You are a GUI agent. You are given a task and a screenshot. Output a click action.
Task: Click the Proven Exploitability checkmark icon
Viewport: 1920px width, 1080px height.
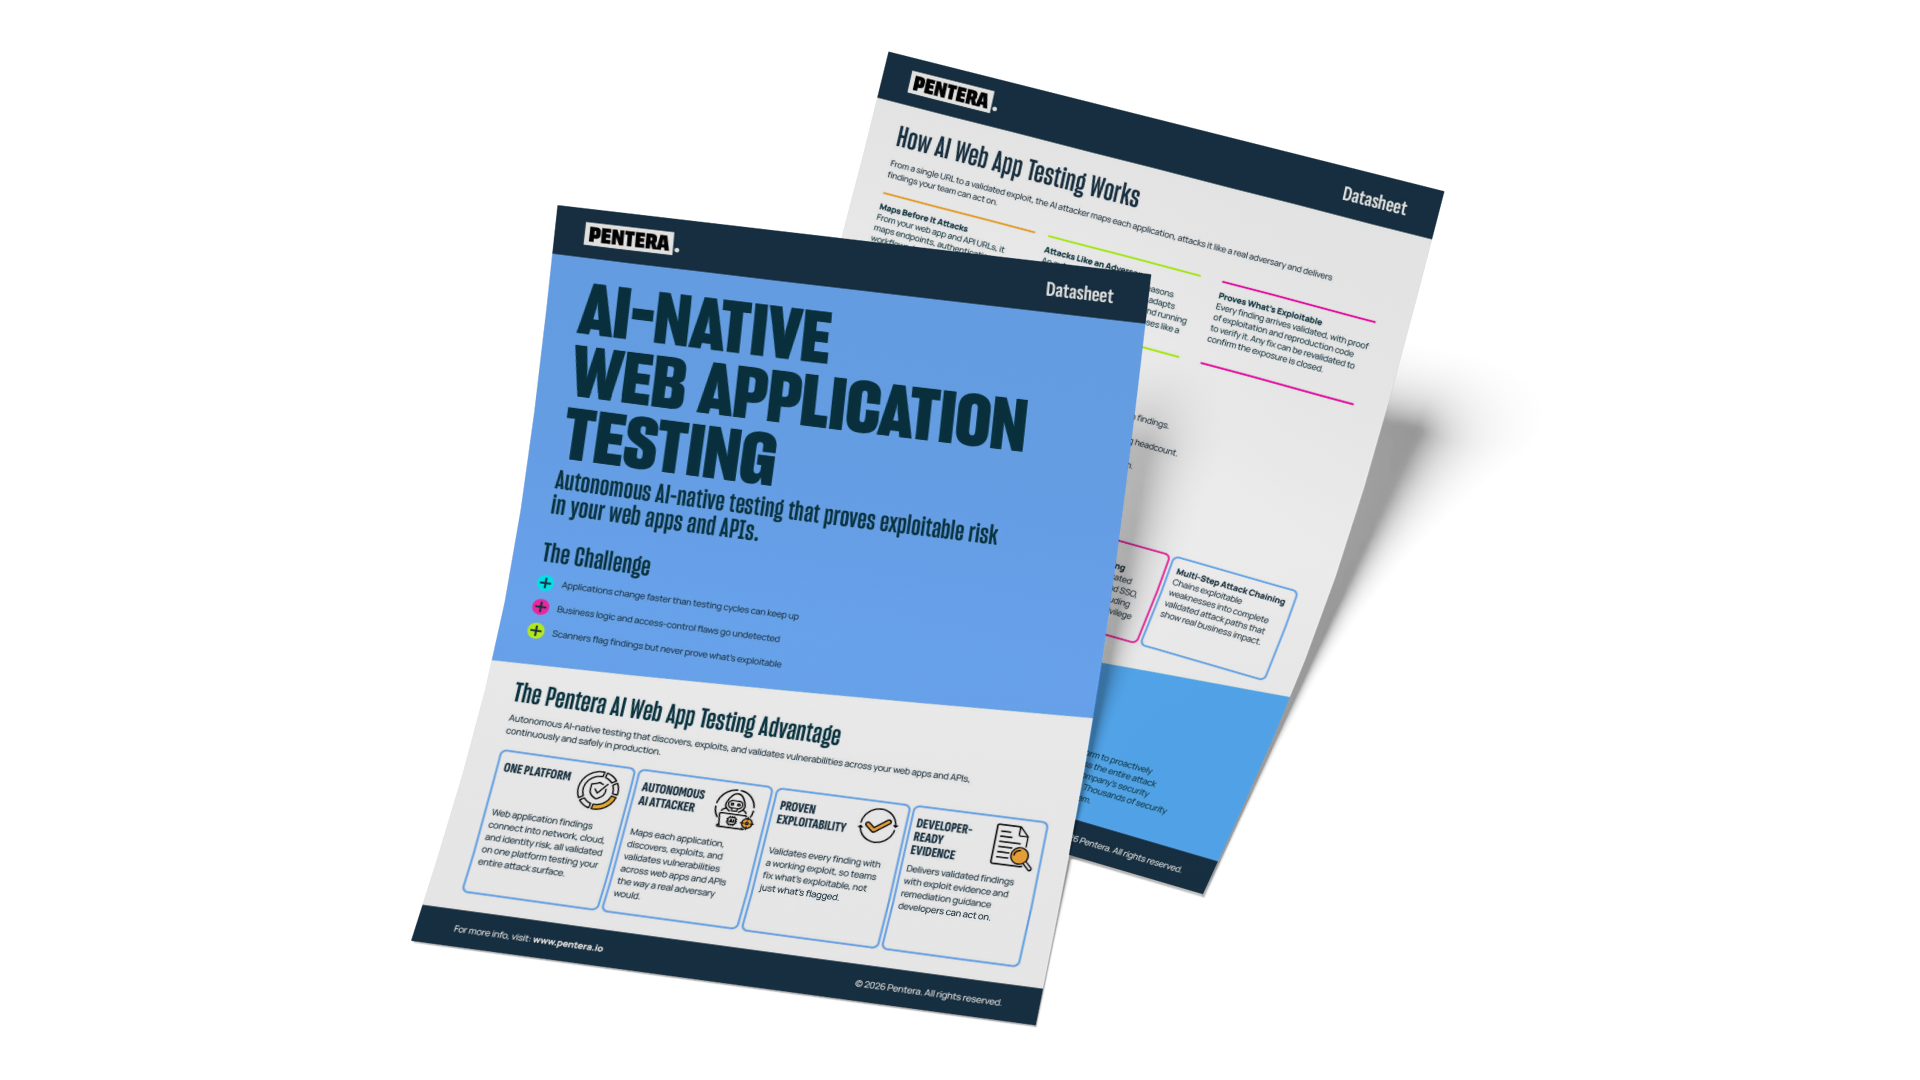click(878, 826)
